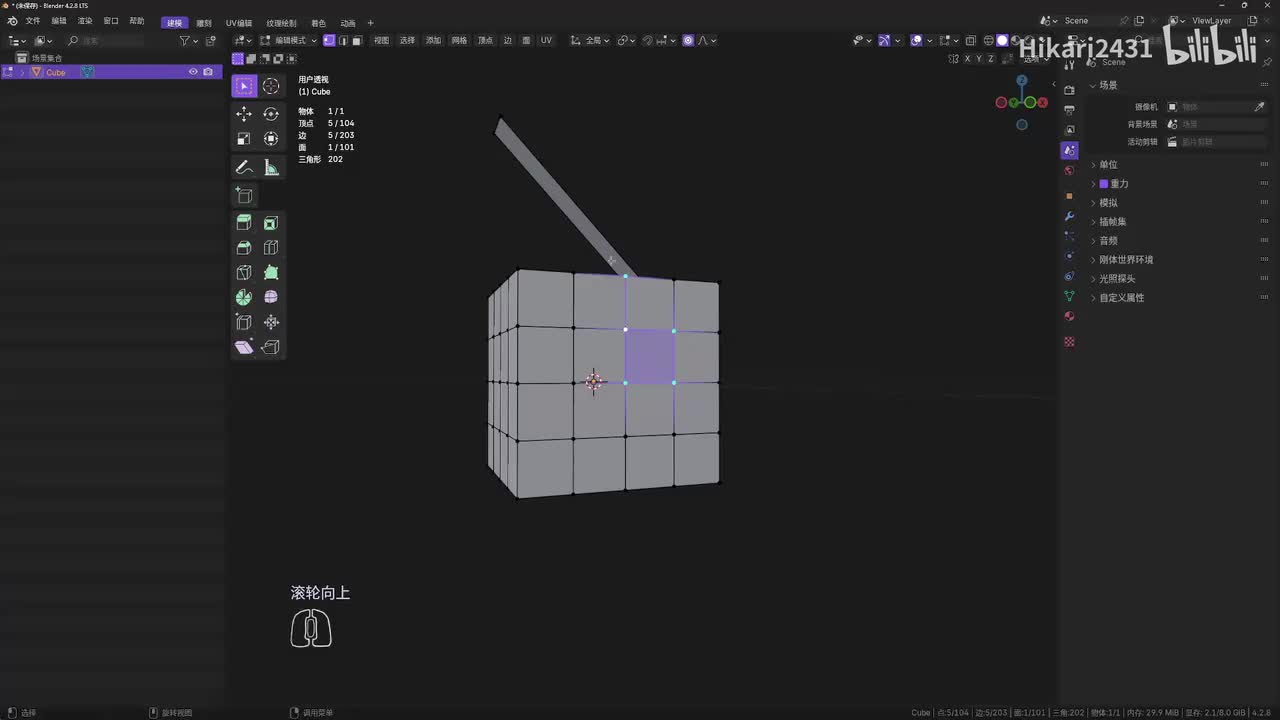The image size is (1280, 720).
Task: Select the Inset Faces tool
Action: click(x=271, y=223)
